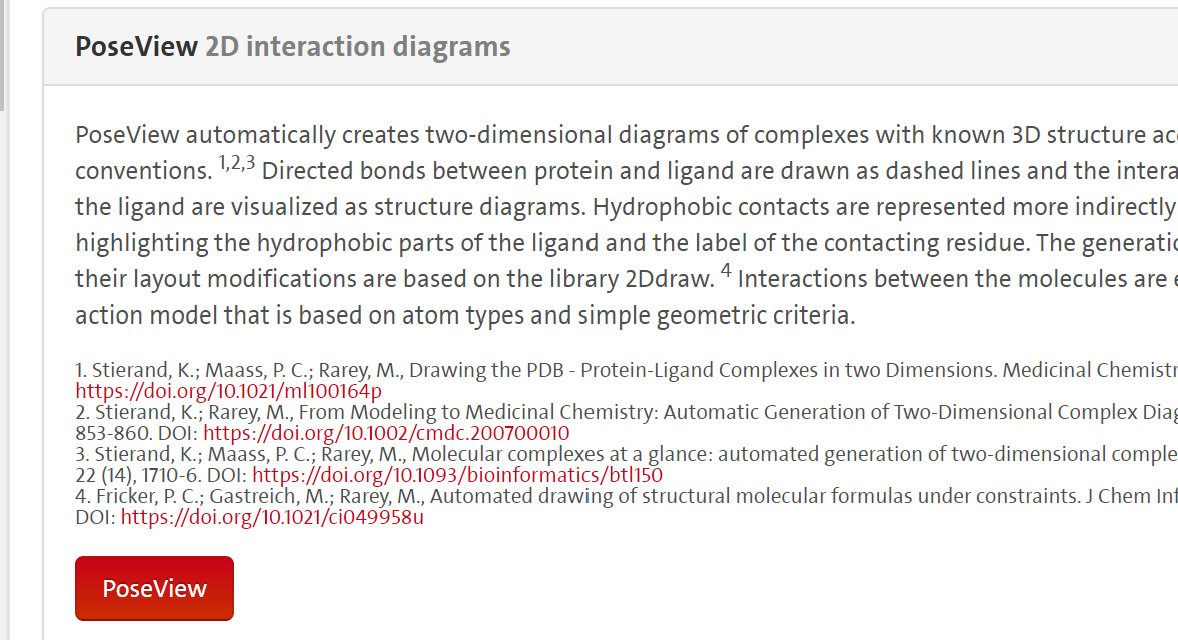This screenshot has width=1178, height=640.
Task: Click the word '2Ddraw' in the description
Action: (x=669, y=279)
